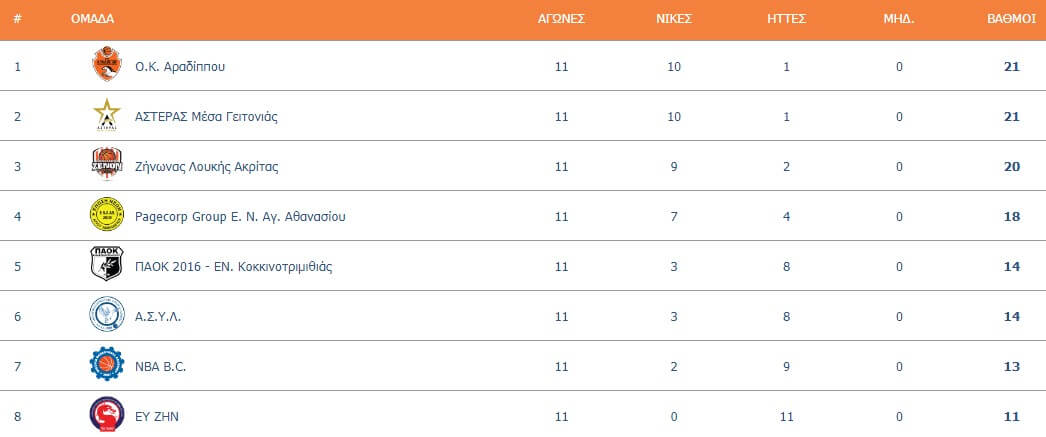This screenshot has height=437, width=1046.
Task: Click the NBA B.C. gear logo
Action: (x=107, y=364)
